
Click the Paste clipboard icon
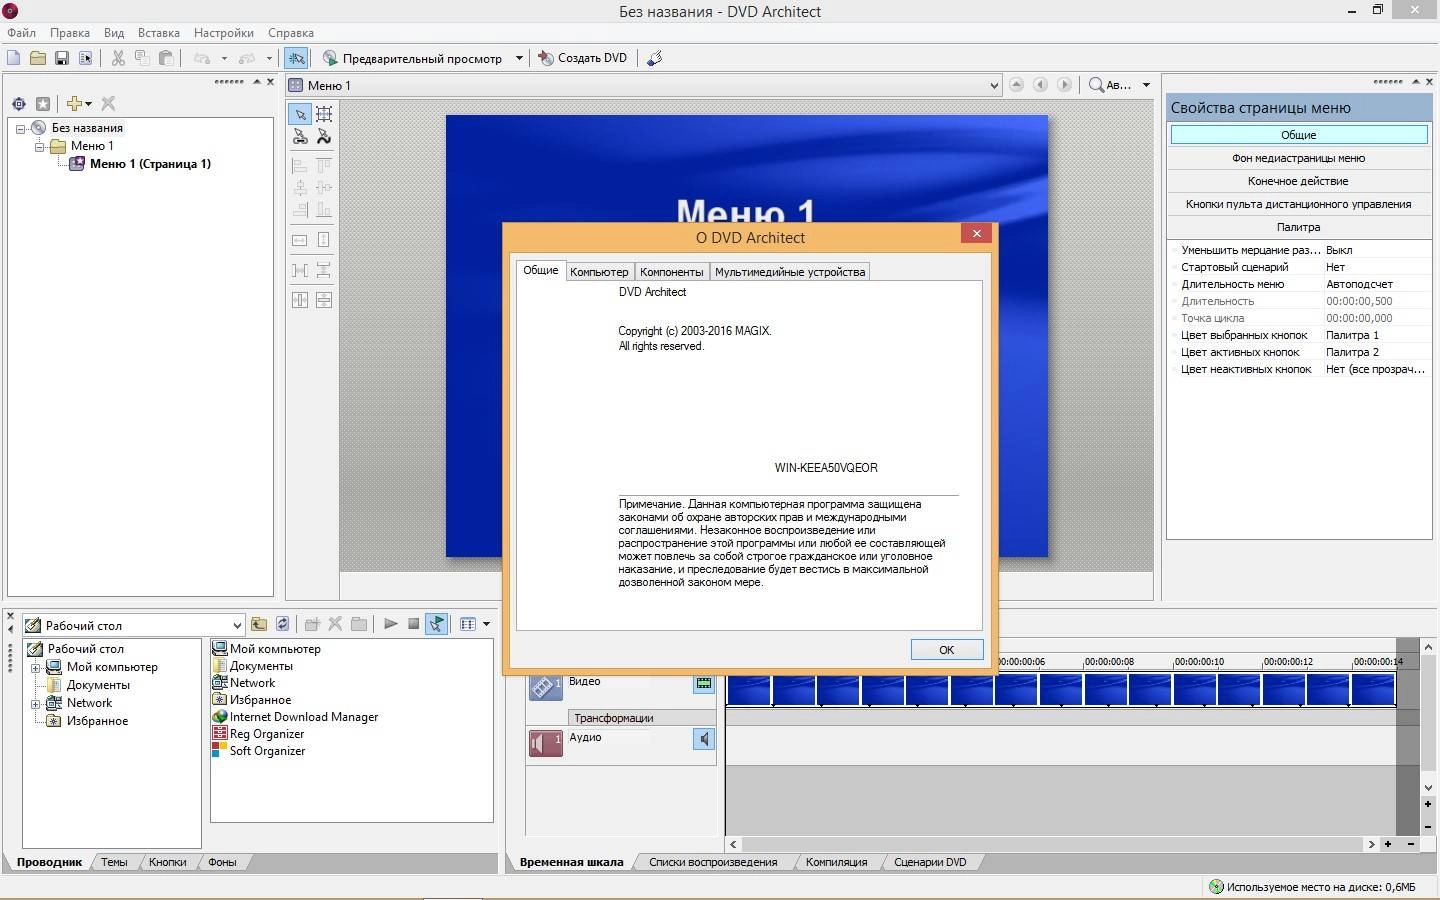pos(166,58)
